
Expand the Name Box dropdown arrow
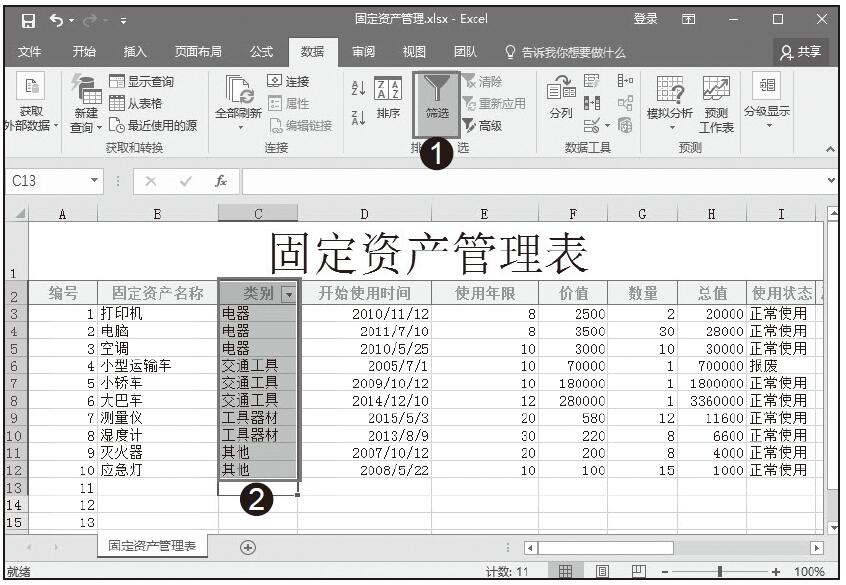95,181
